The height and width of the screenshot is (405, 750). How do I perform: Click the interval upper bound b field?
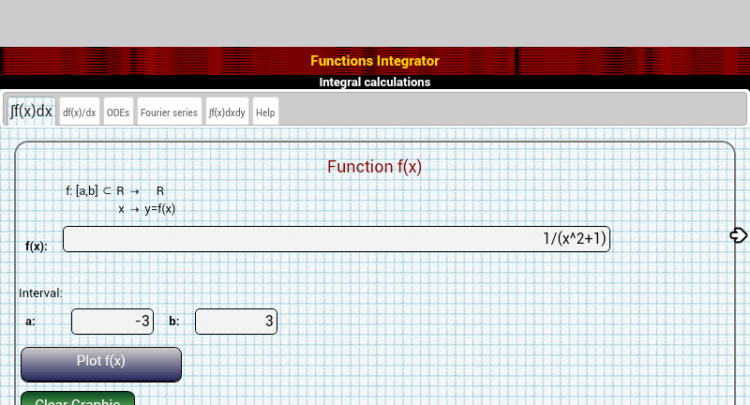point(236,321)
